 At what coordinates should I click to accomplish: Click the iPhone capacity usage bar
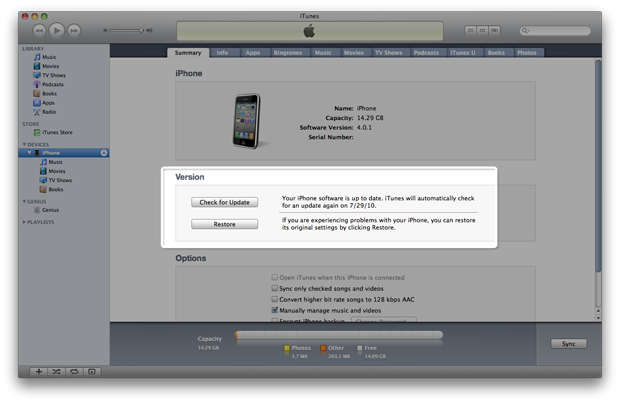[339, 335]
